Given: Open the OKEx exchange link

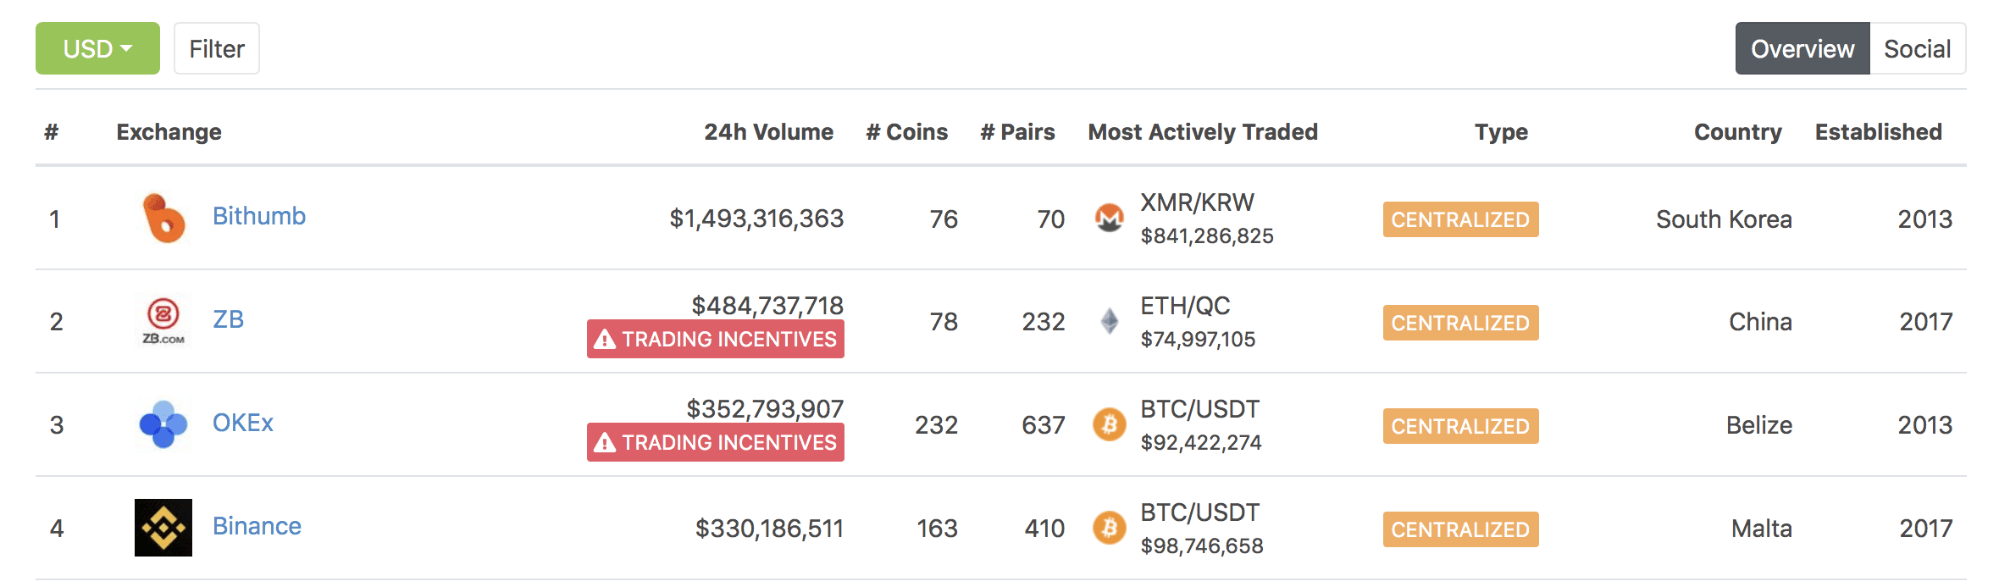Looking at the screenshot, I should pyautogui.click(x=243, y=423).
